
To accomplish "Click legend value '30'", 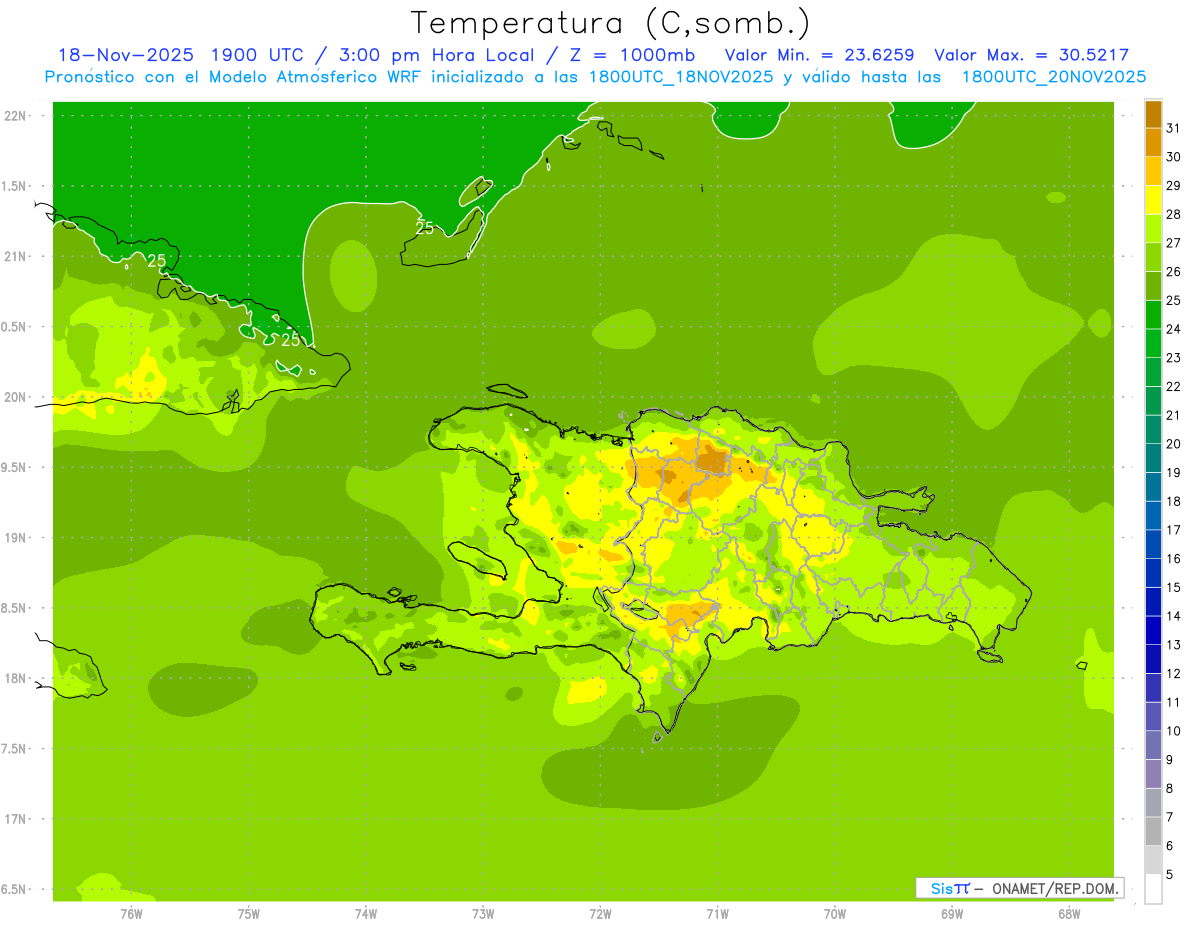I will tap(1173, 157).
